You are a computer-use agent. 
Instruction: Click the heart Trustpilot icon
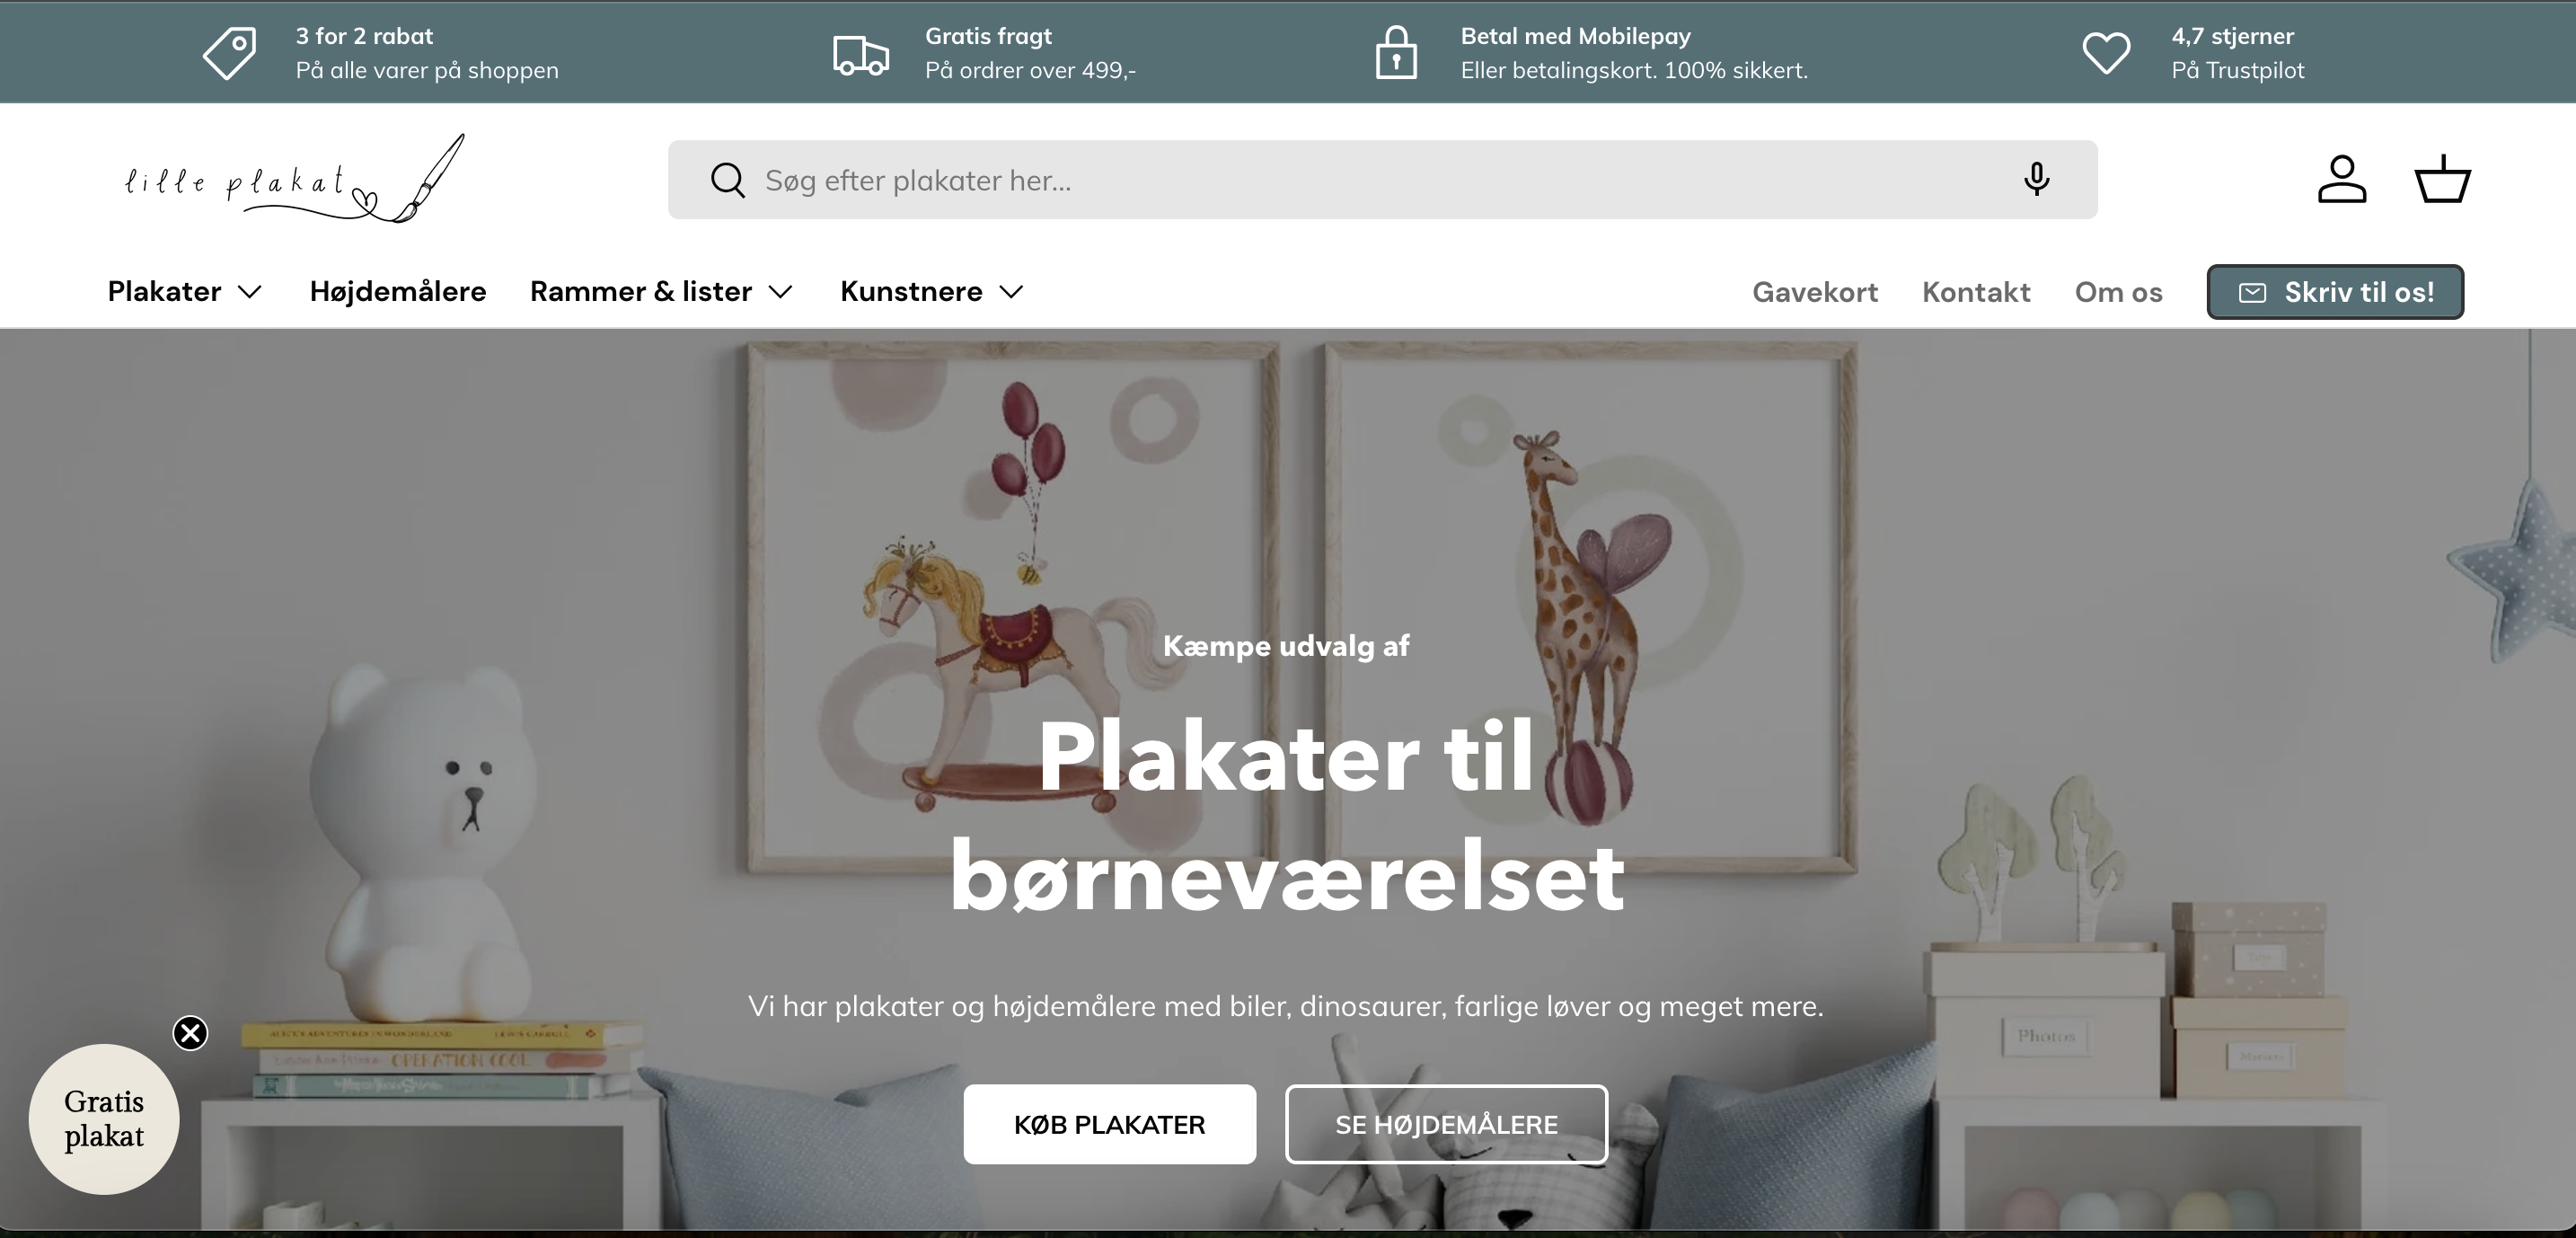click(x=2106, y=53)
